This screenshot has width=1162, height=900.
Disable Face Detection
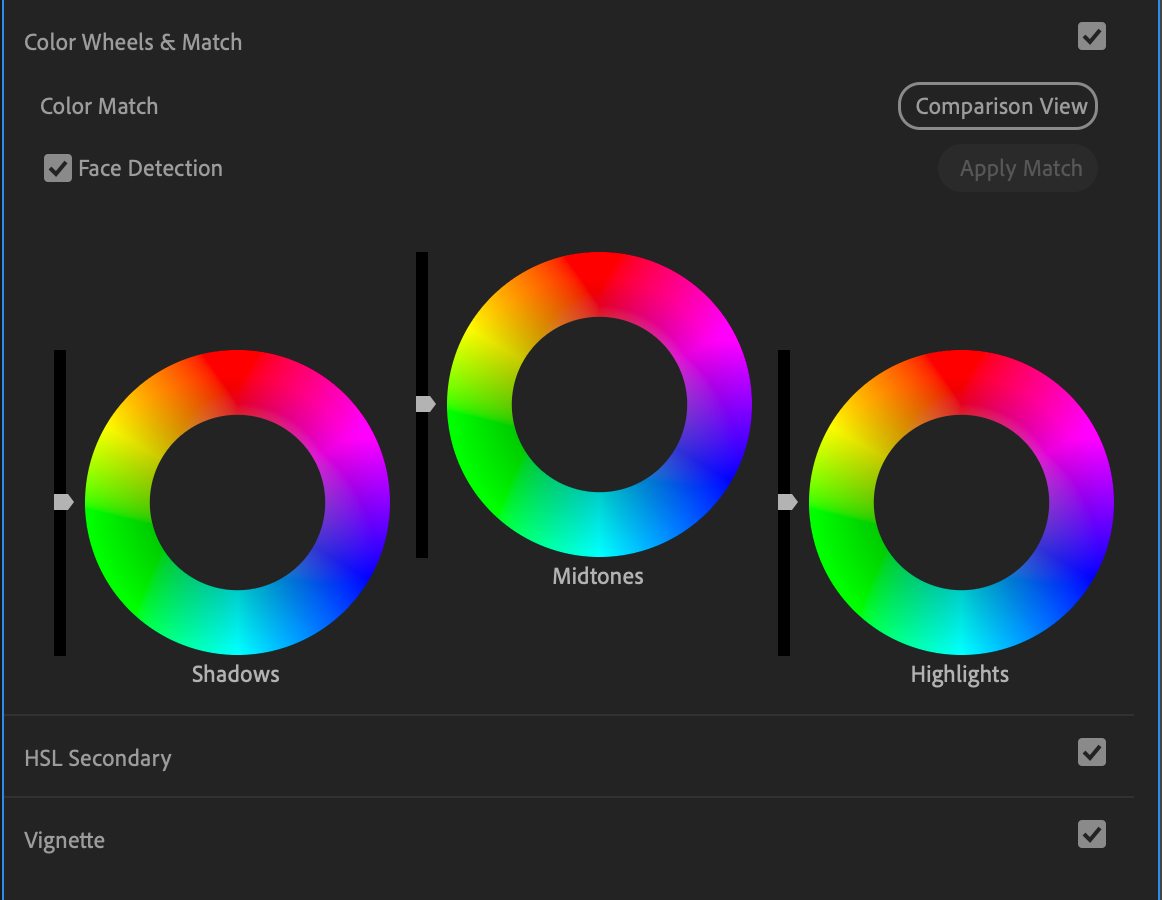click(x=57, y=168)
